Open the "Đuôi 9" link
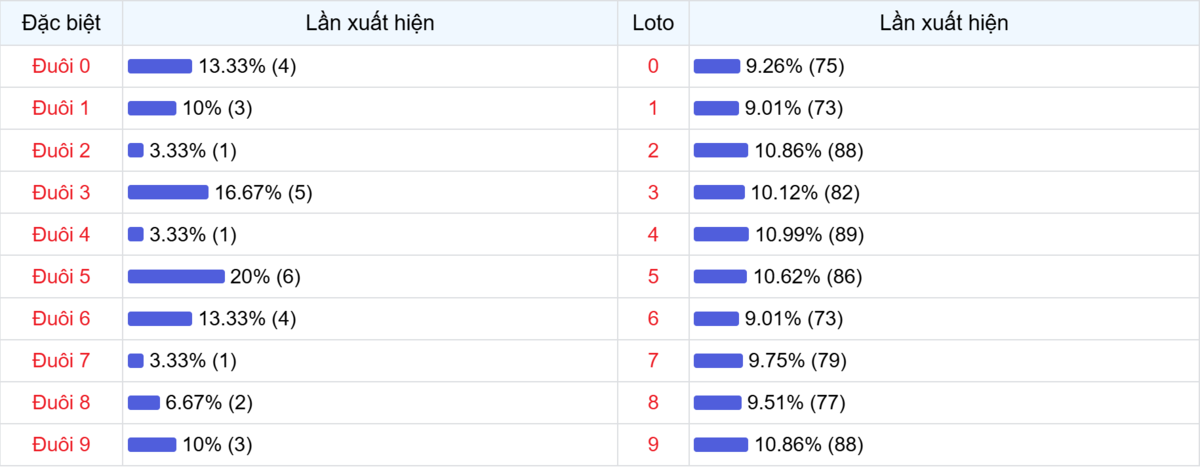The height and width of the screenshot is (467, 1200). pos(61,445)
